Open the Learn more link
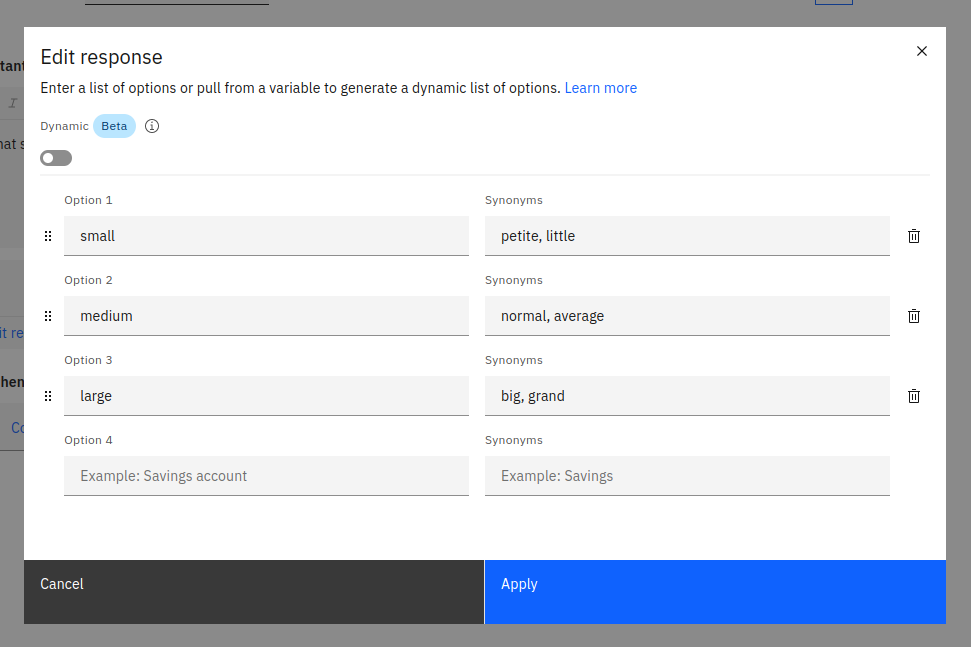The image size is (971, 647). pos(600,88)
